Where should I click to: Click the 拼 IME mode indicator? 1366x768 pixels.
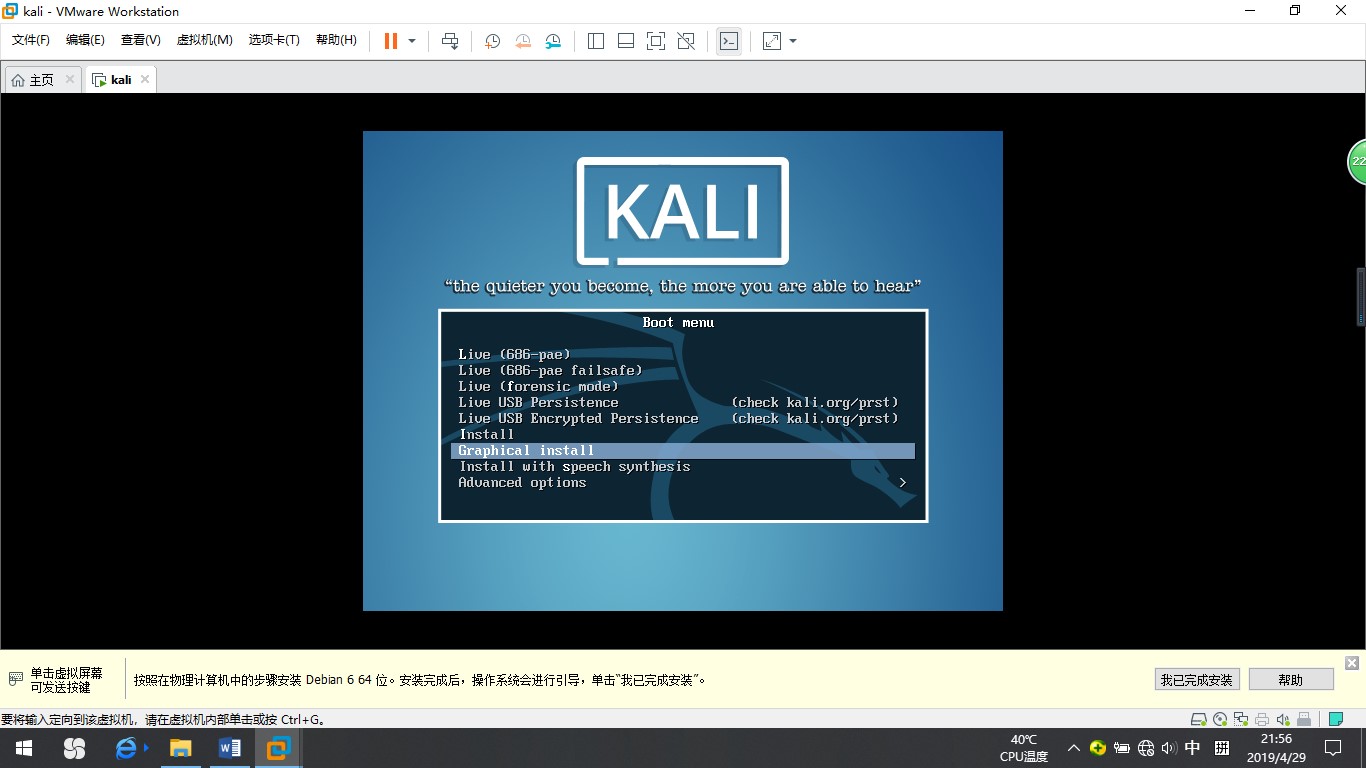[x=1222, y=748]
